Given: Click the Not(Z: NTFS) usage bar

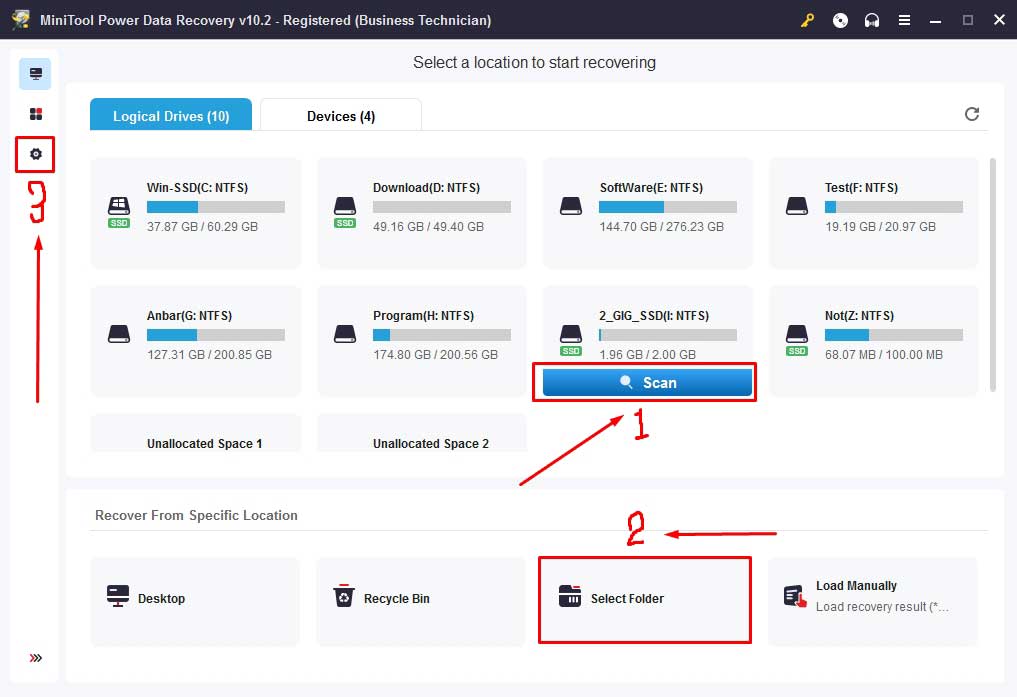Looking at the screenshot, I should [894, 335].
